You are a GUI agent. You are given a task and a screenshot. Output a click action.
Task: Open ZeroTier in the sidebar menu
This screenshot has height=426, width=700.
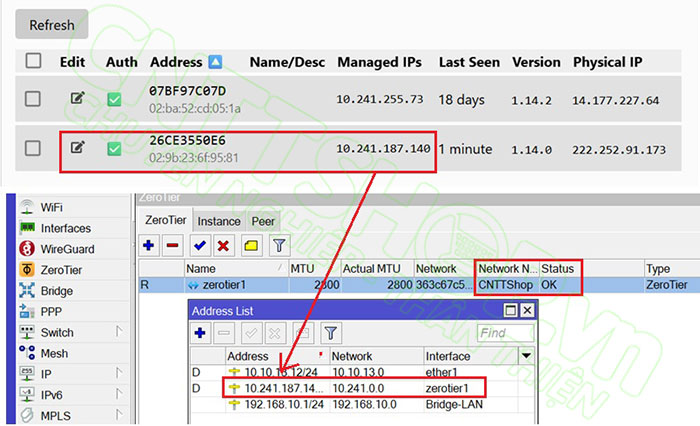point(61,270)
